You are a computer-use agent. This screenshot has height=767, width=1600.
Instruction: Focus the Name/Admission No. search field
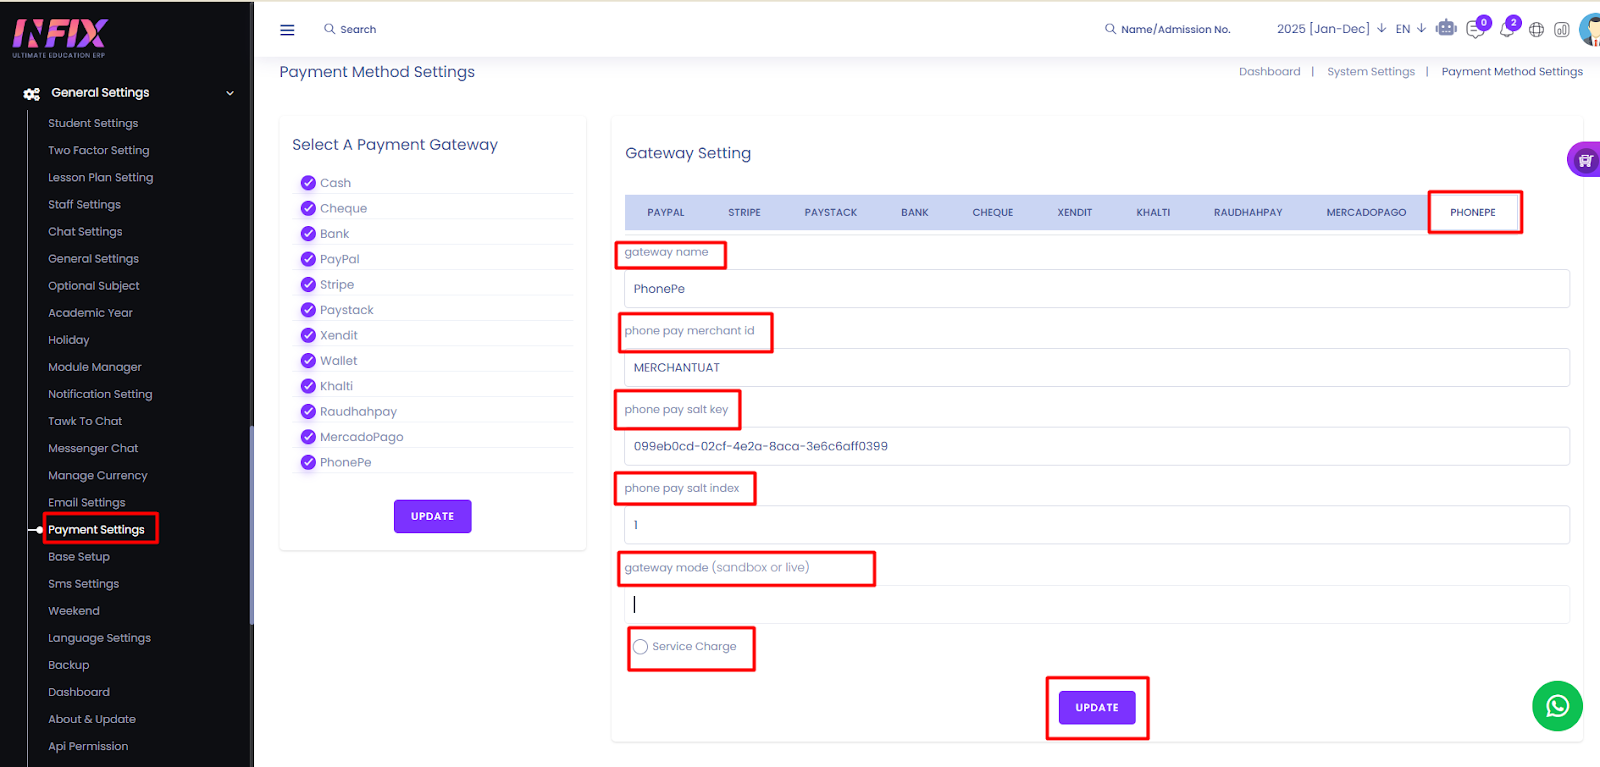coord(1176,29)
